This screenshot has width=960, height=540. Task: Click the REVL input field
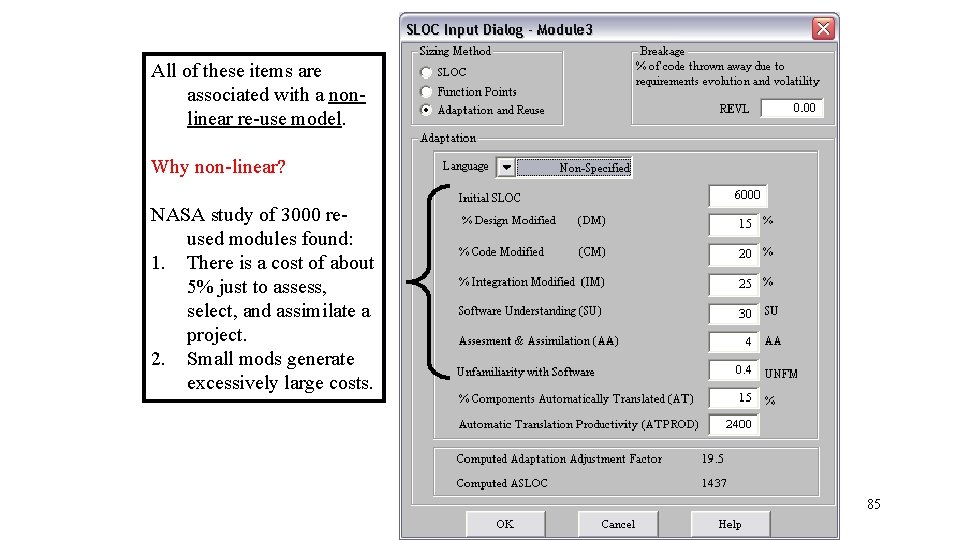pos(792,108)
